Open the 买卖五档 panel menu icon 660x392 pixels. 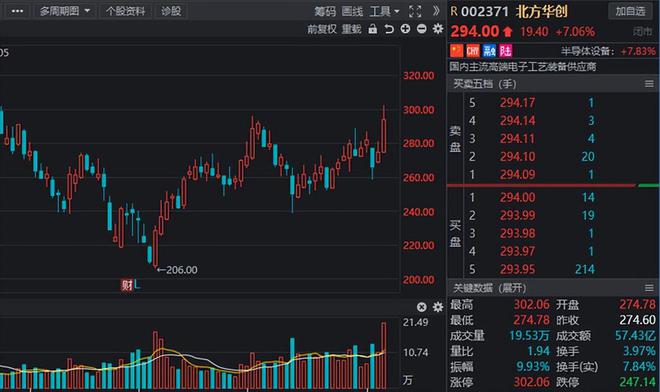(x=649, y=84)
